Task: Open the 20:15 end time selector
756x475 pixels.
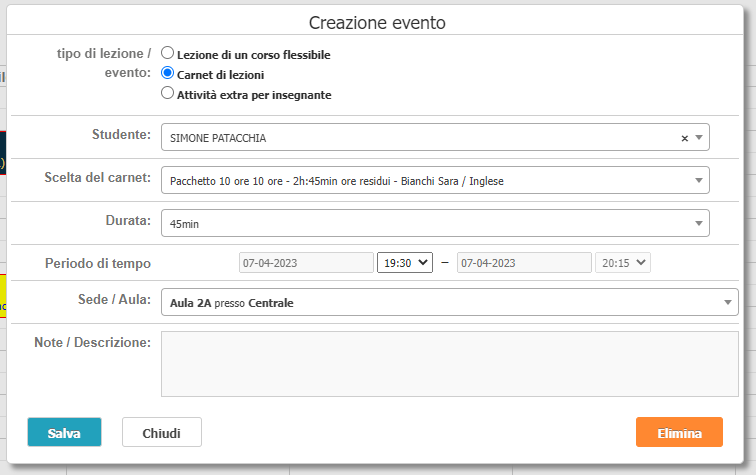Action: (x=623, y=263)
